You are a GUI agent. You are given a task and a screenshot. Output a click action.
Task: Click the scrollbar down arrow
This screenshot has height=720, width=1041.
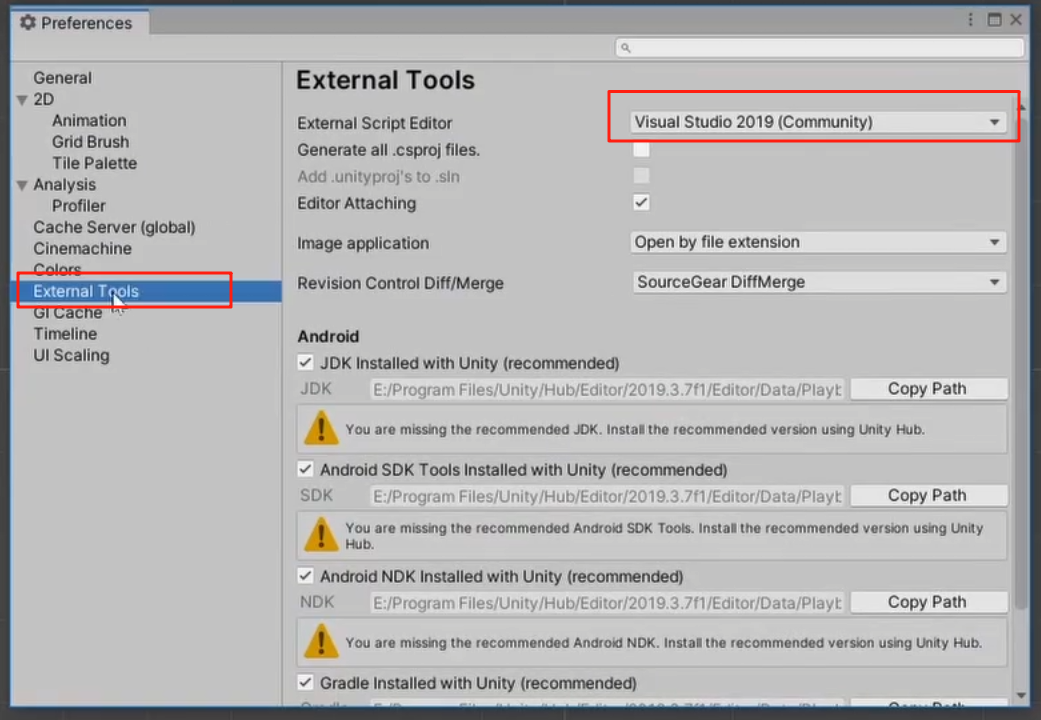pyautogui.click(x=1021, y=695)
